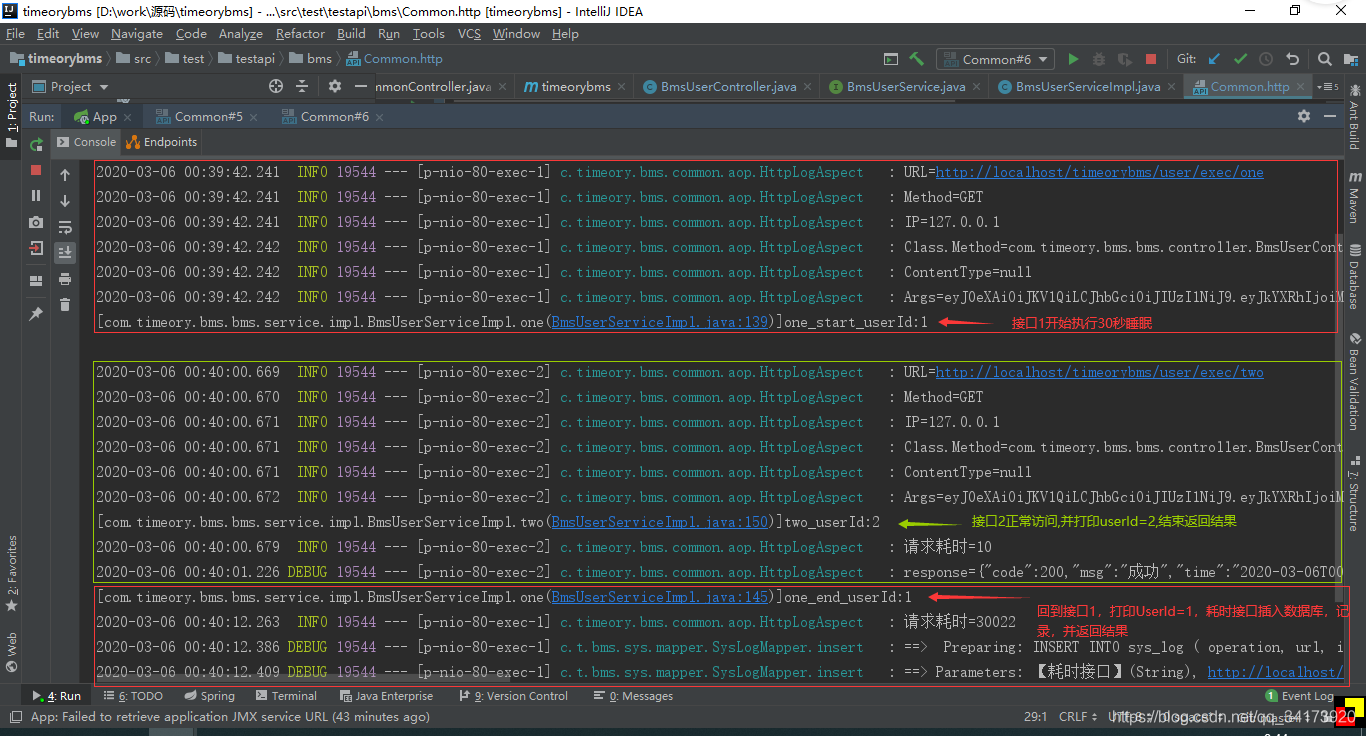Image resolution: width=1366 pixels, height=736 pixels.
Task: Take a thread dump with camera icon
Action: point(36,222)
